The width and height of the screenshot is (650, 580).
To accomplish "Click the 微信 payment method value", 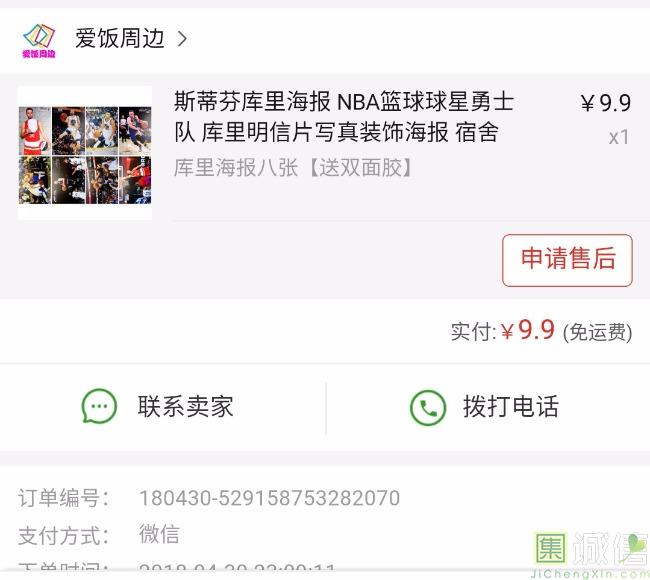I will pyautogui.click(x=159, y=534).
